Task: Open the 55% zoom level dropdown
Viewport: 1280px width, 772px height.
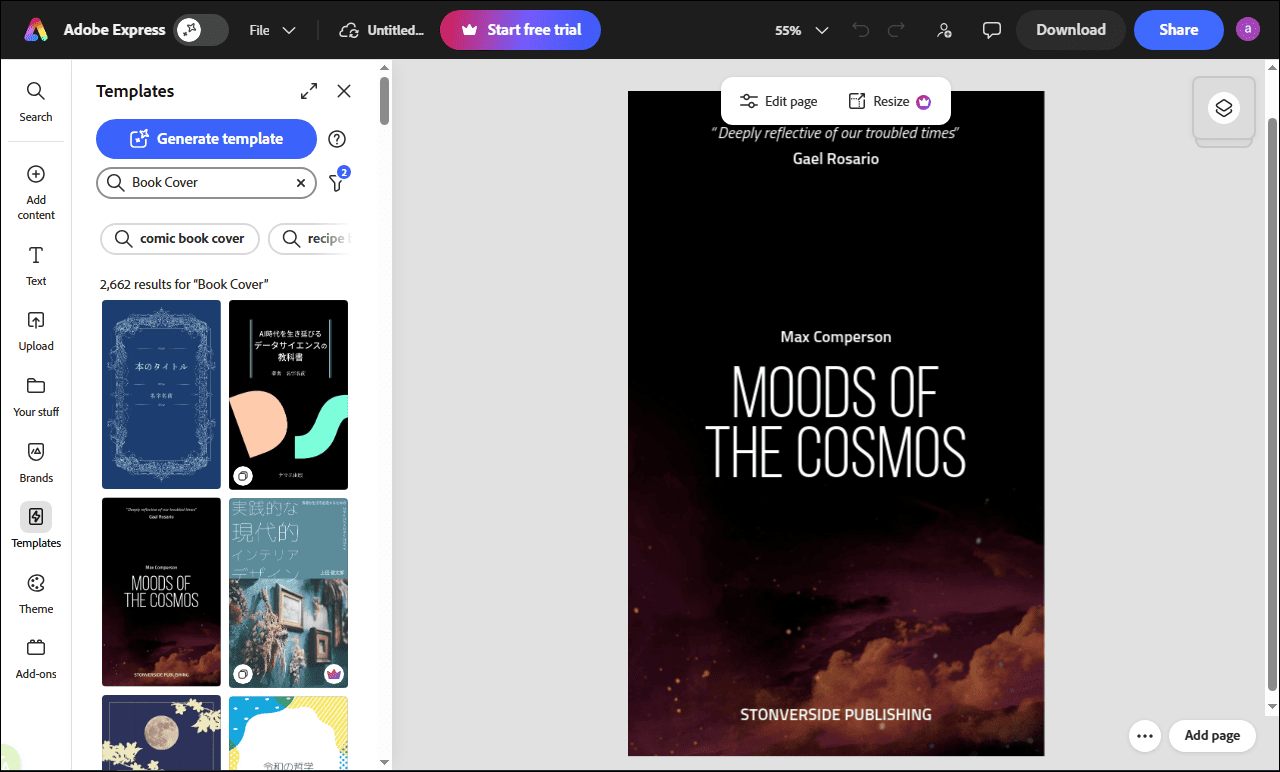Action: pos(800,30)
